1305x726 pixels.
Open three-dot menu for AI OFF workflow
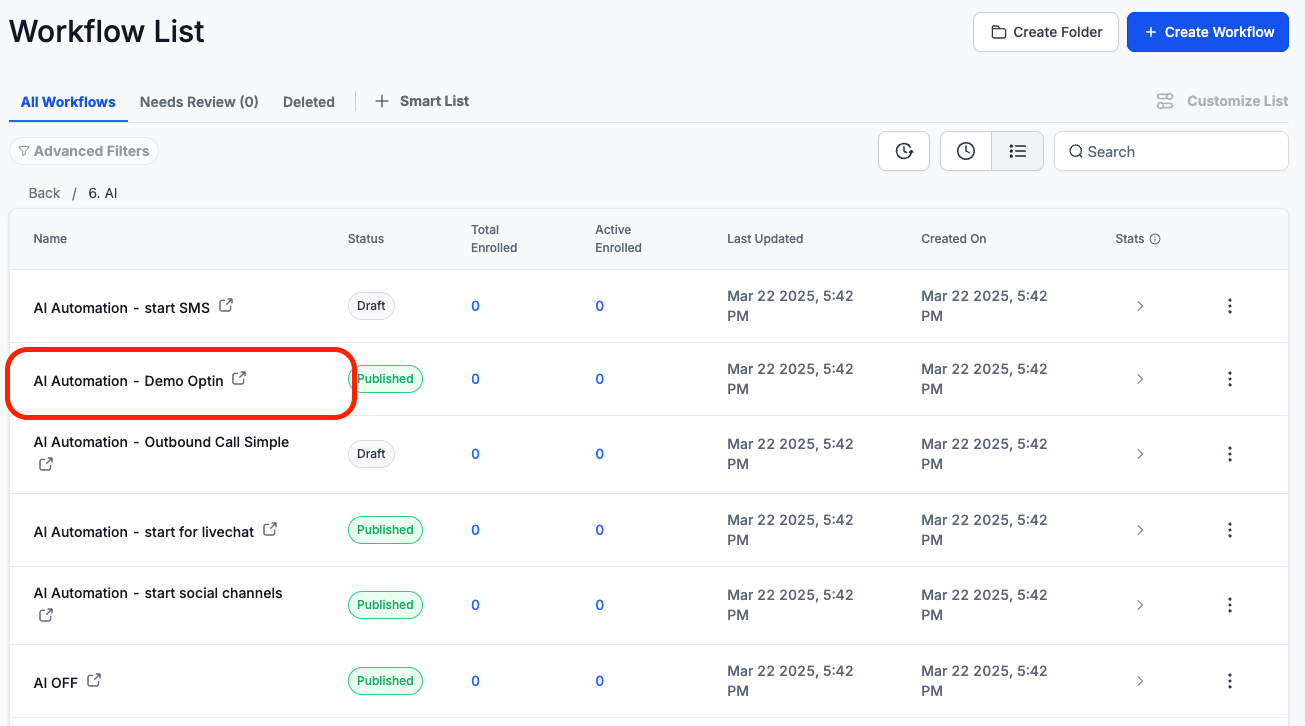pos(1230,681)
